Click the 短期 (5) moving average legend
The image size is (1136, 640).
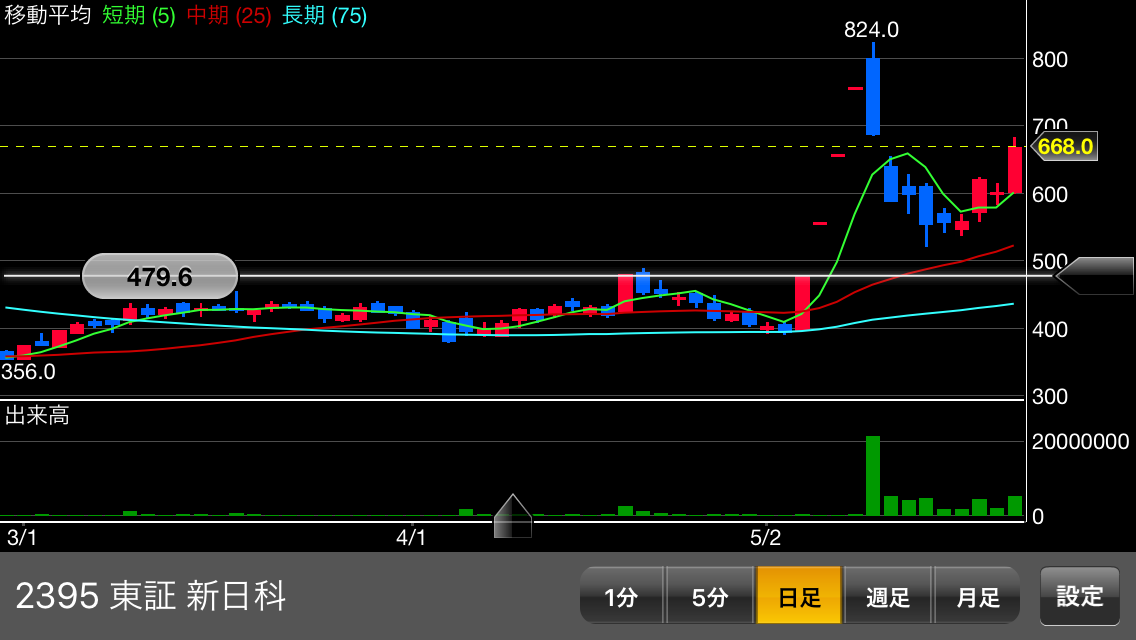point(139,16)
